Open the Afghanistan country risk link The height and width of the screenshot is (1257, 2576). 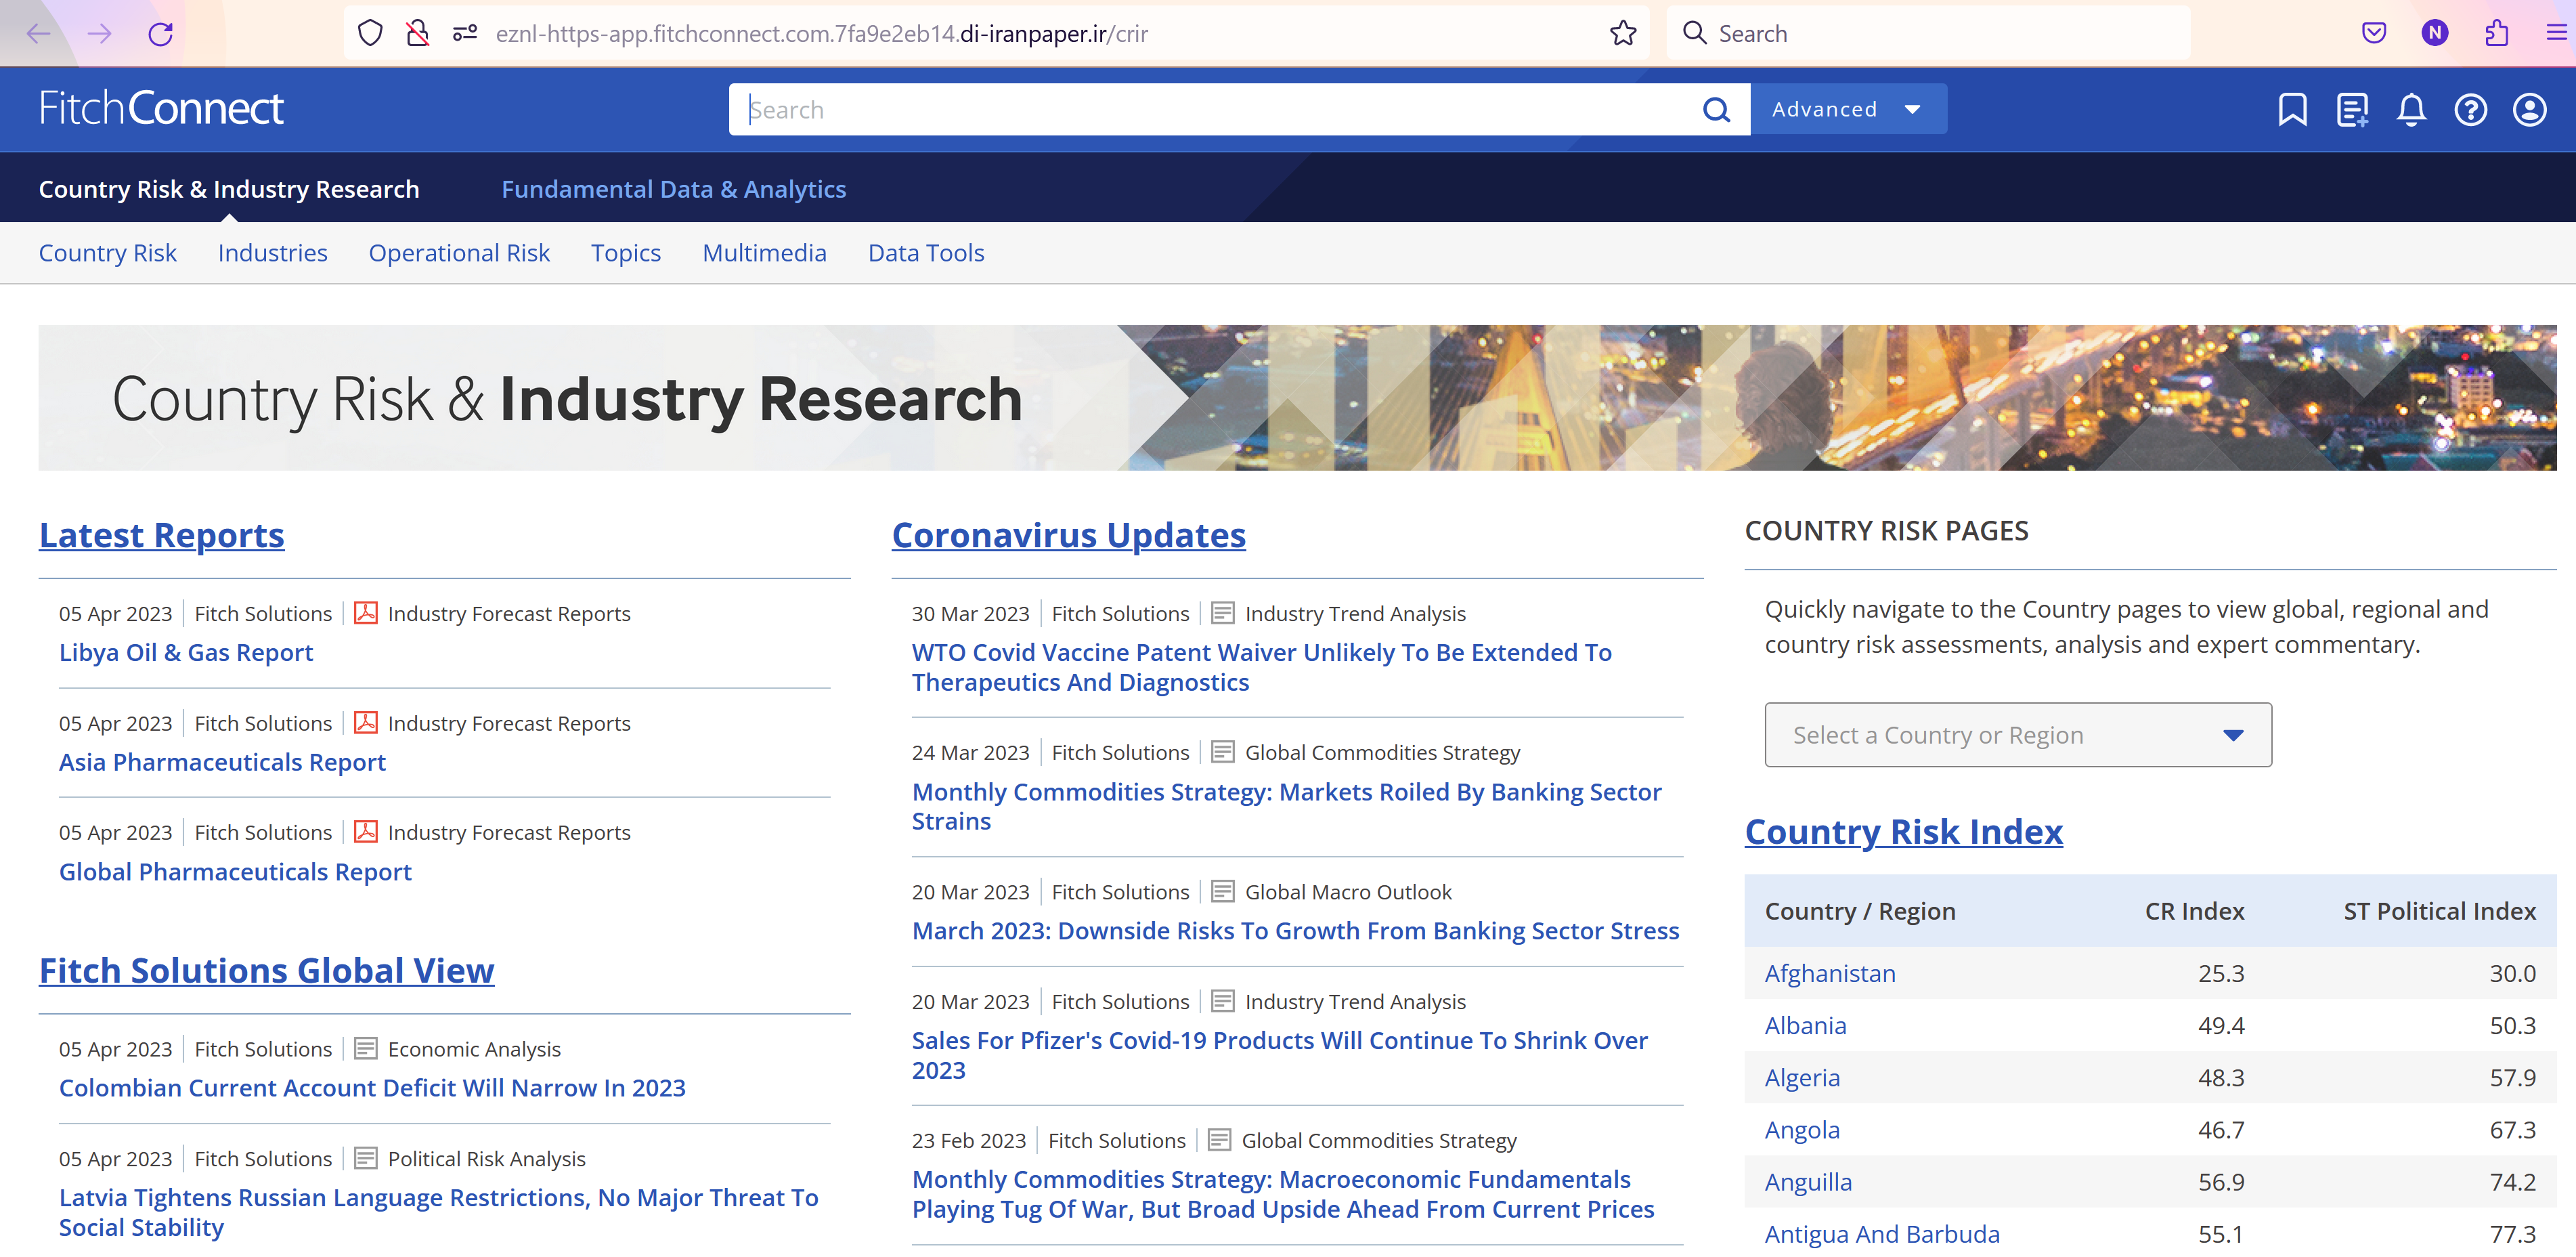click(x=1829, y=973)
